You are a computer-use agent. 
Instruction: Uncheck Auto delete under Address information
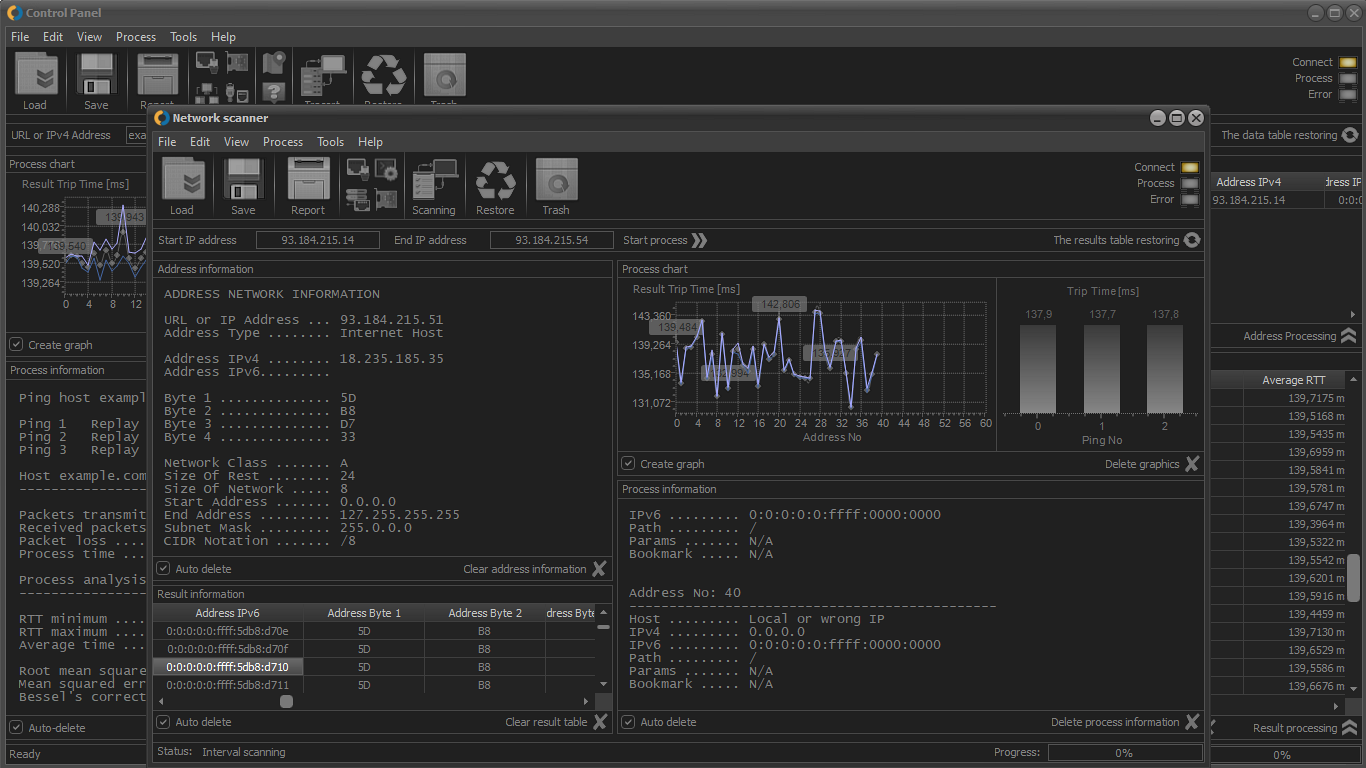point(164,569)
